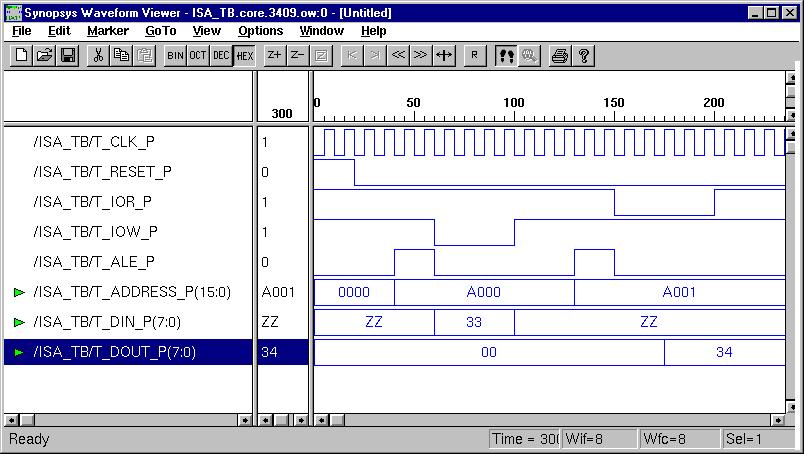Click the Z- zoom out button
Screen dimensions: 804x454
(x=296, y=55)
